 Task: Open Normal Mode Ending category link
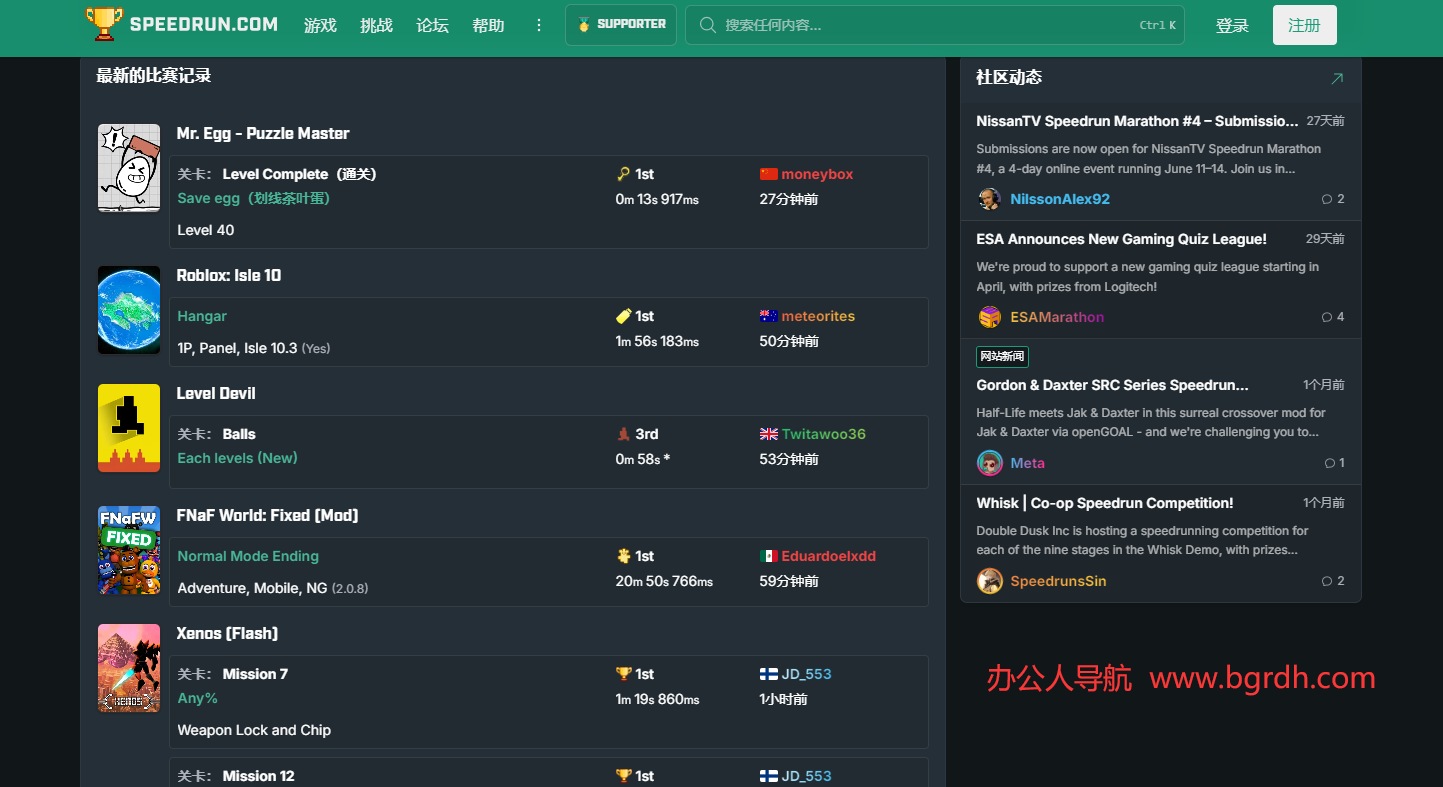click(x=248, y=556)
